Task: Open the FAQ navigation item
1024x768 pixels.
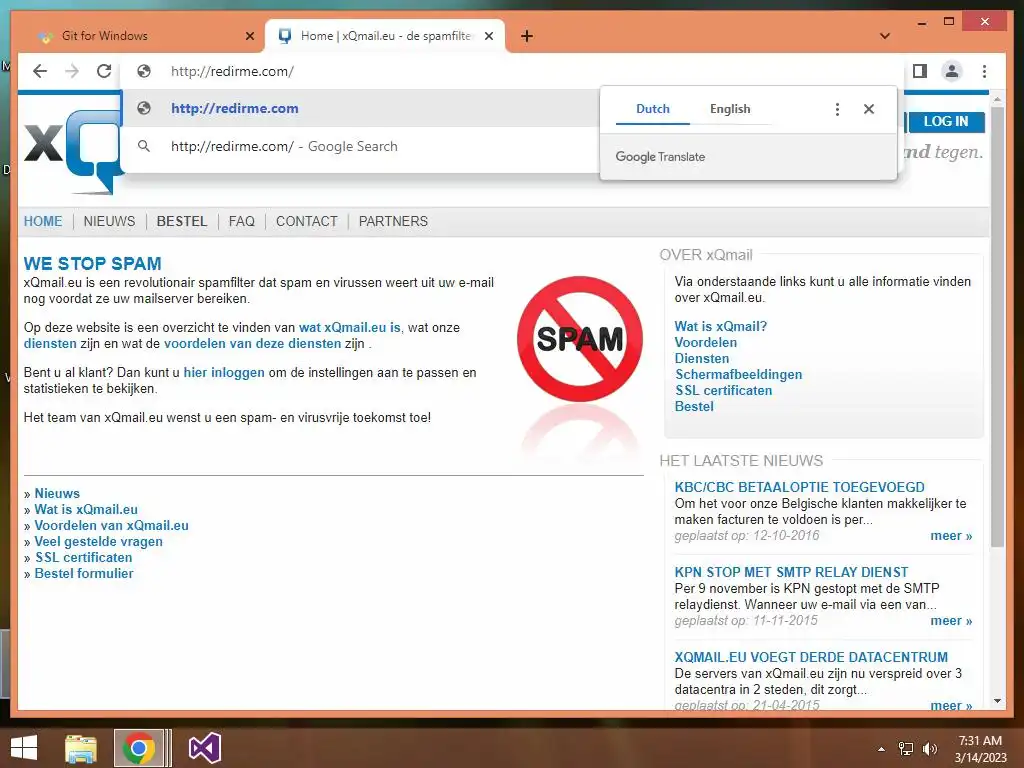Action: [x=242, y=221]
